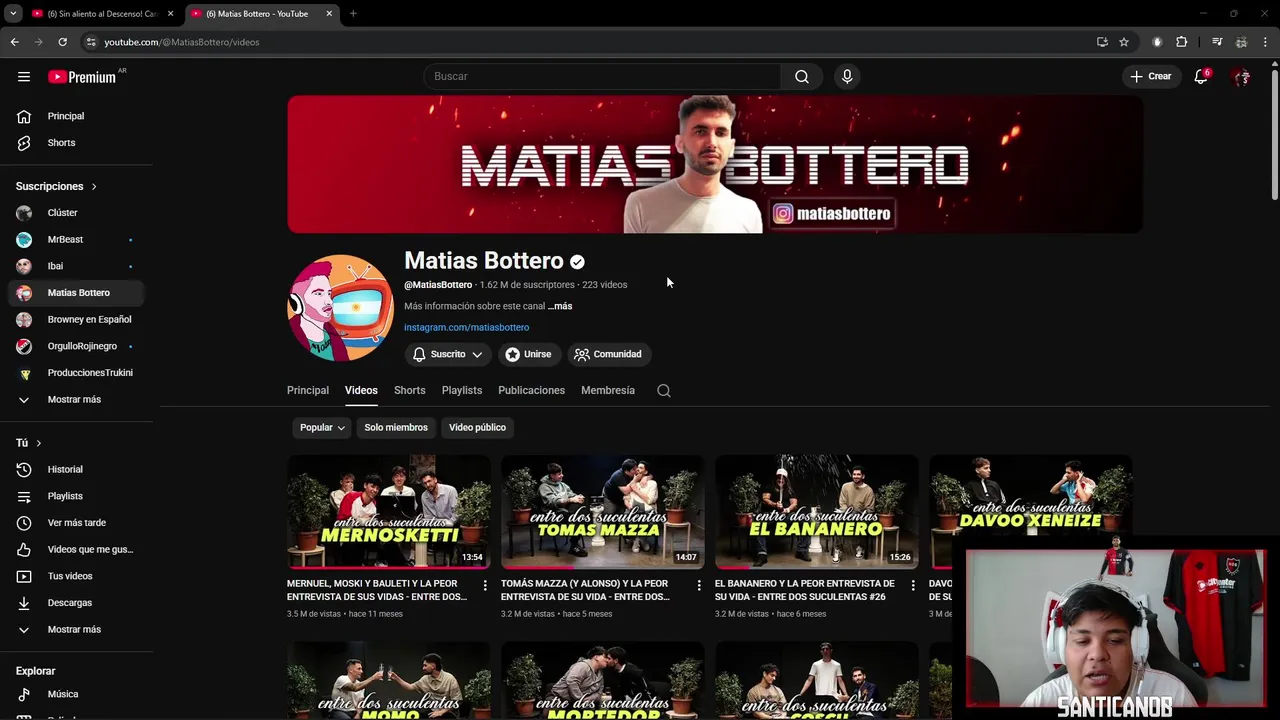Open Historial in sidebar

76,469
